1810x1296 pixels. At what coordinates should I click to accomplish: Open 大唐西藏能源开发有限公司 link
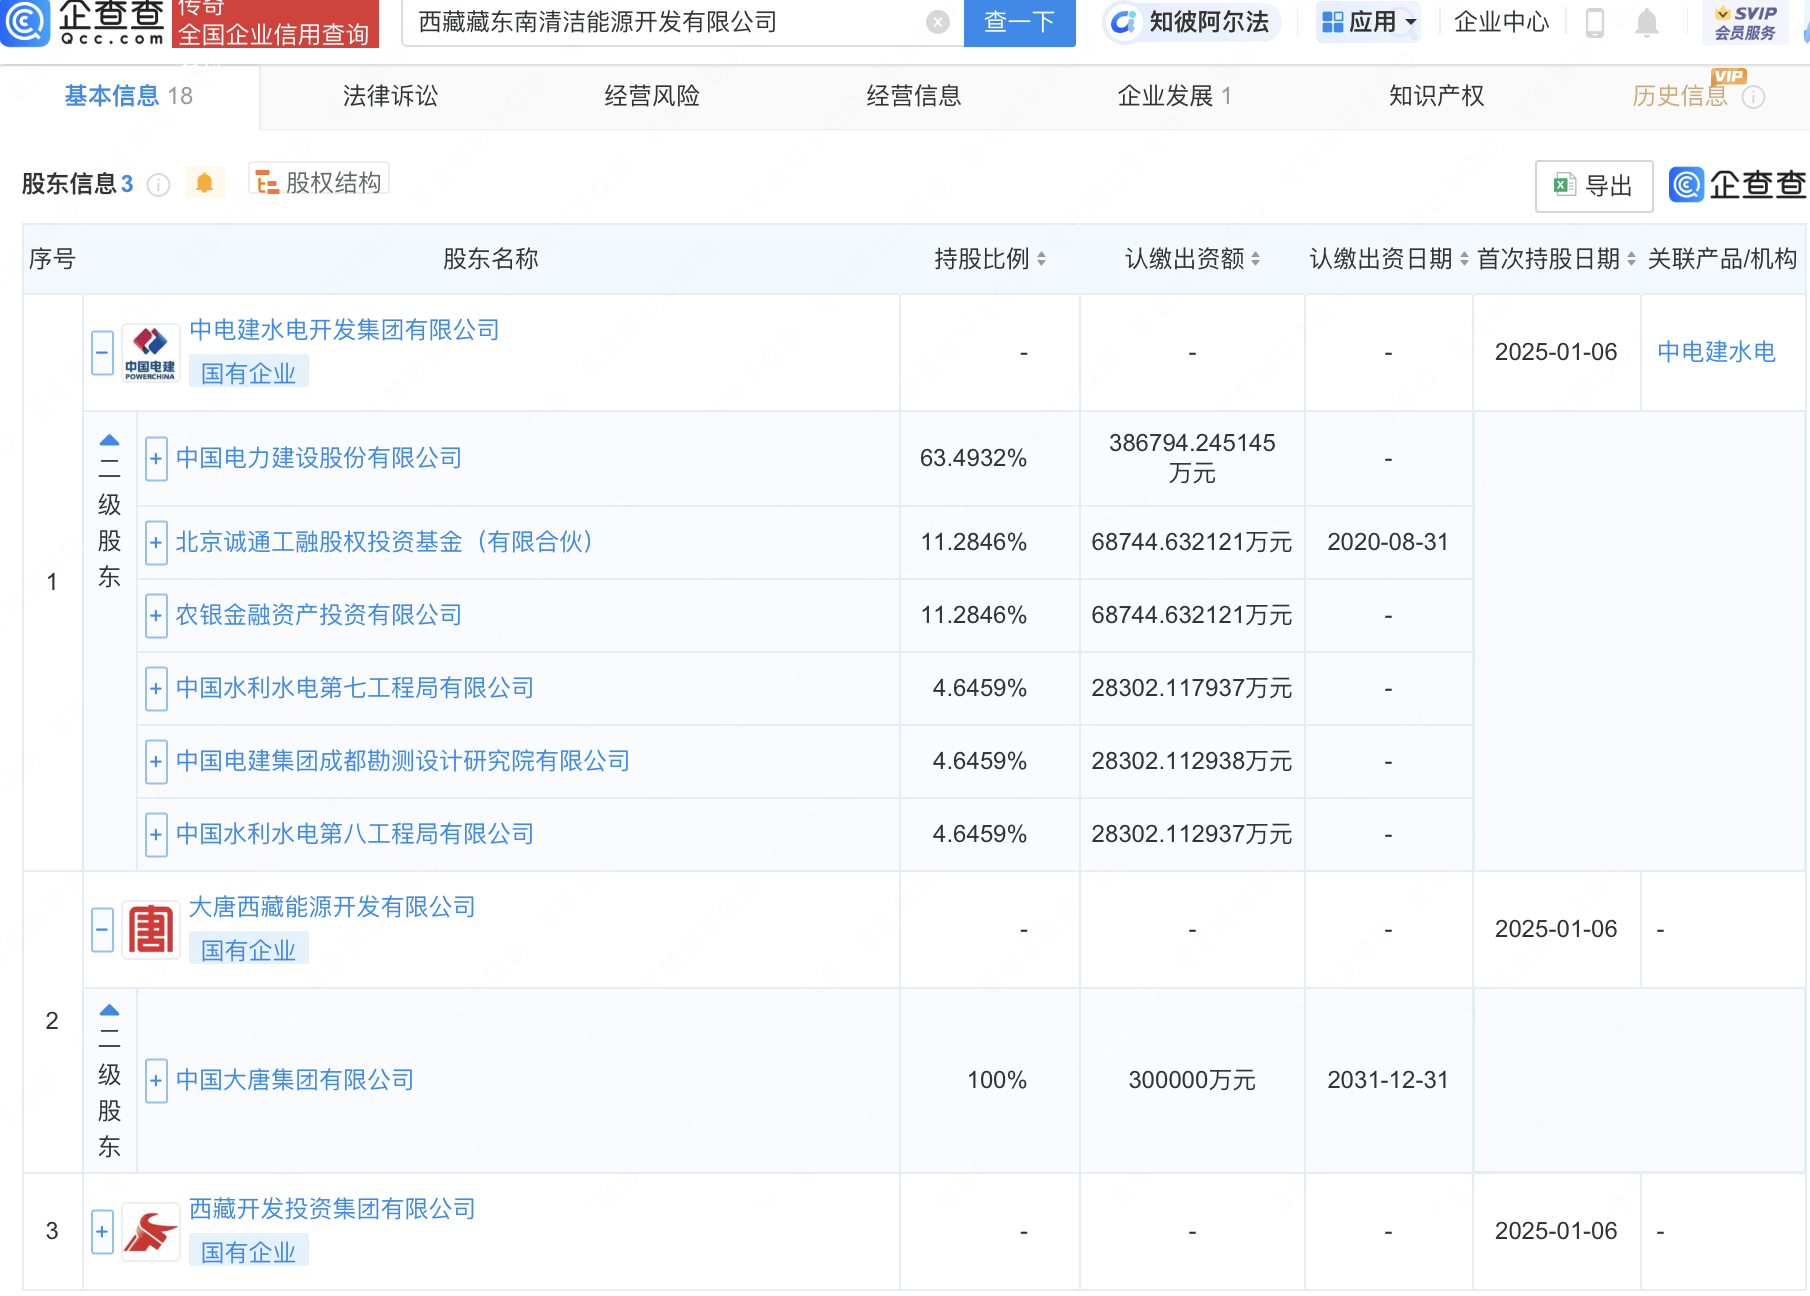pos(332,907)
